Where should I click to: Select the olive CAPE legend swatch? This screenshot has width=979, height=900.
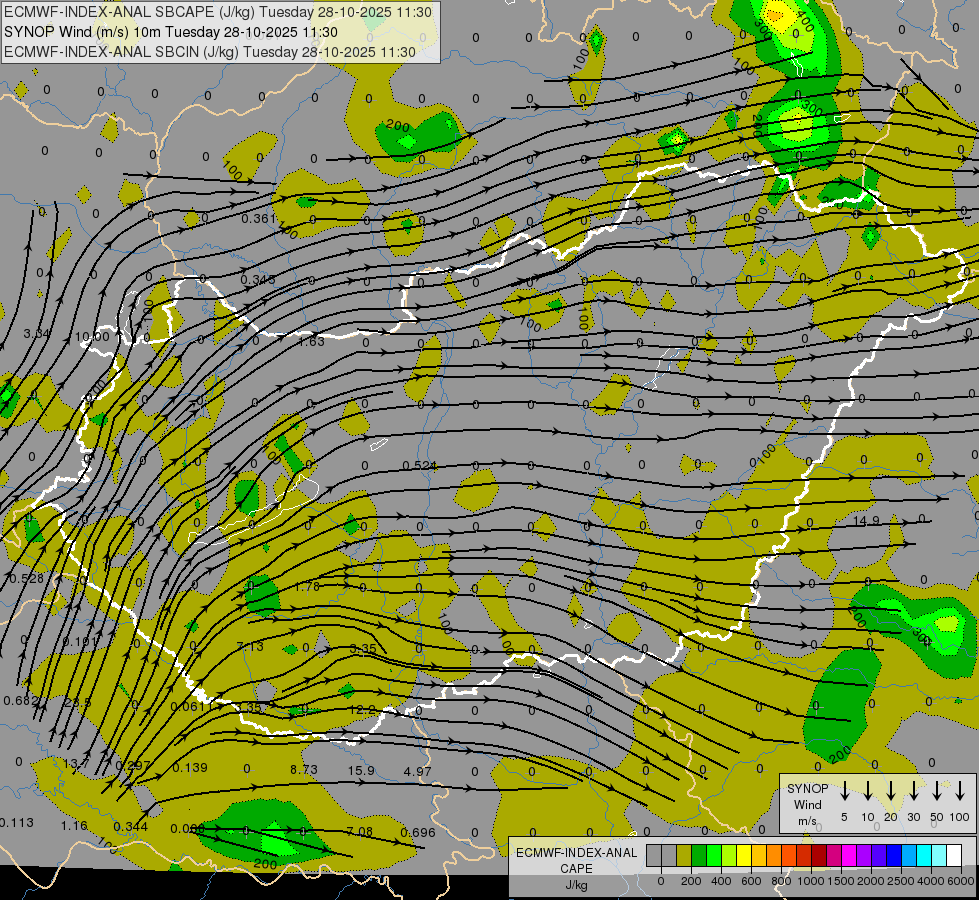684,856
